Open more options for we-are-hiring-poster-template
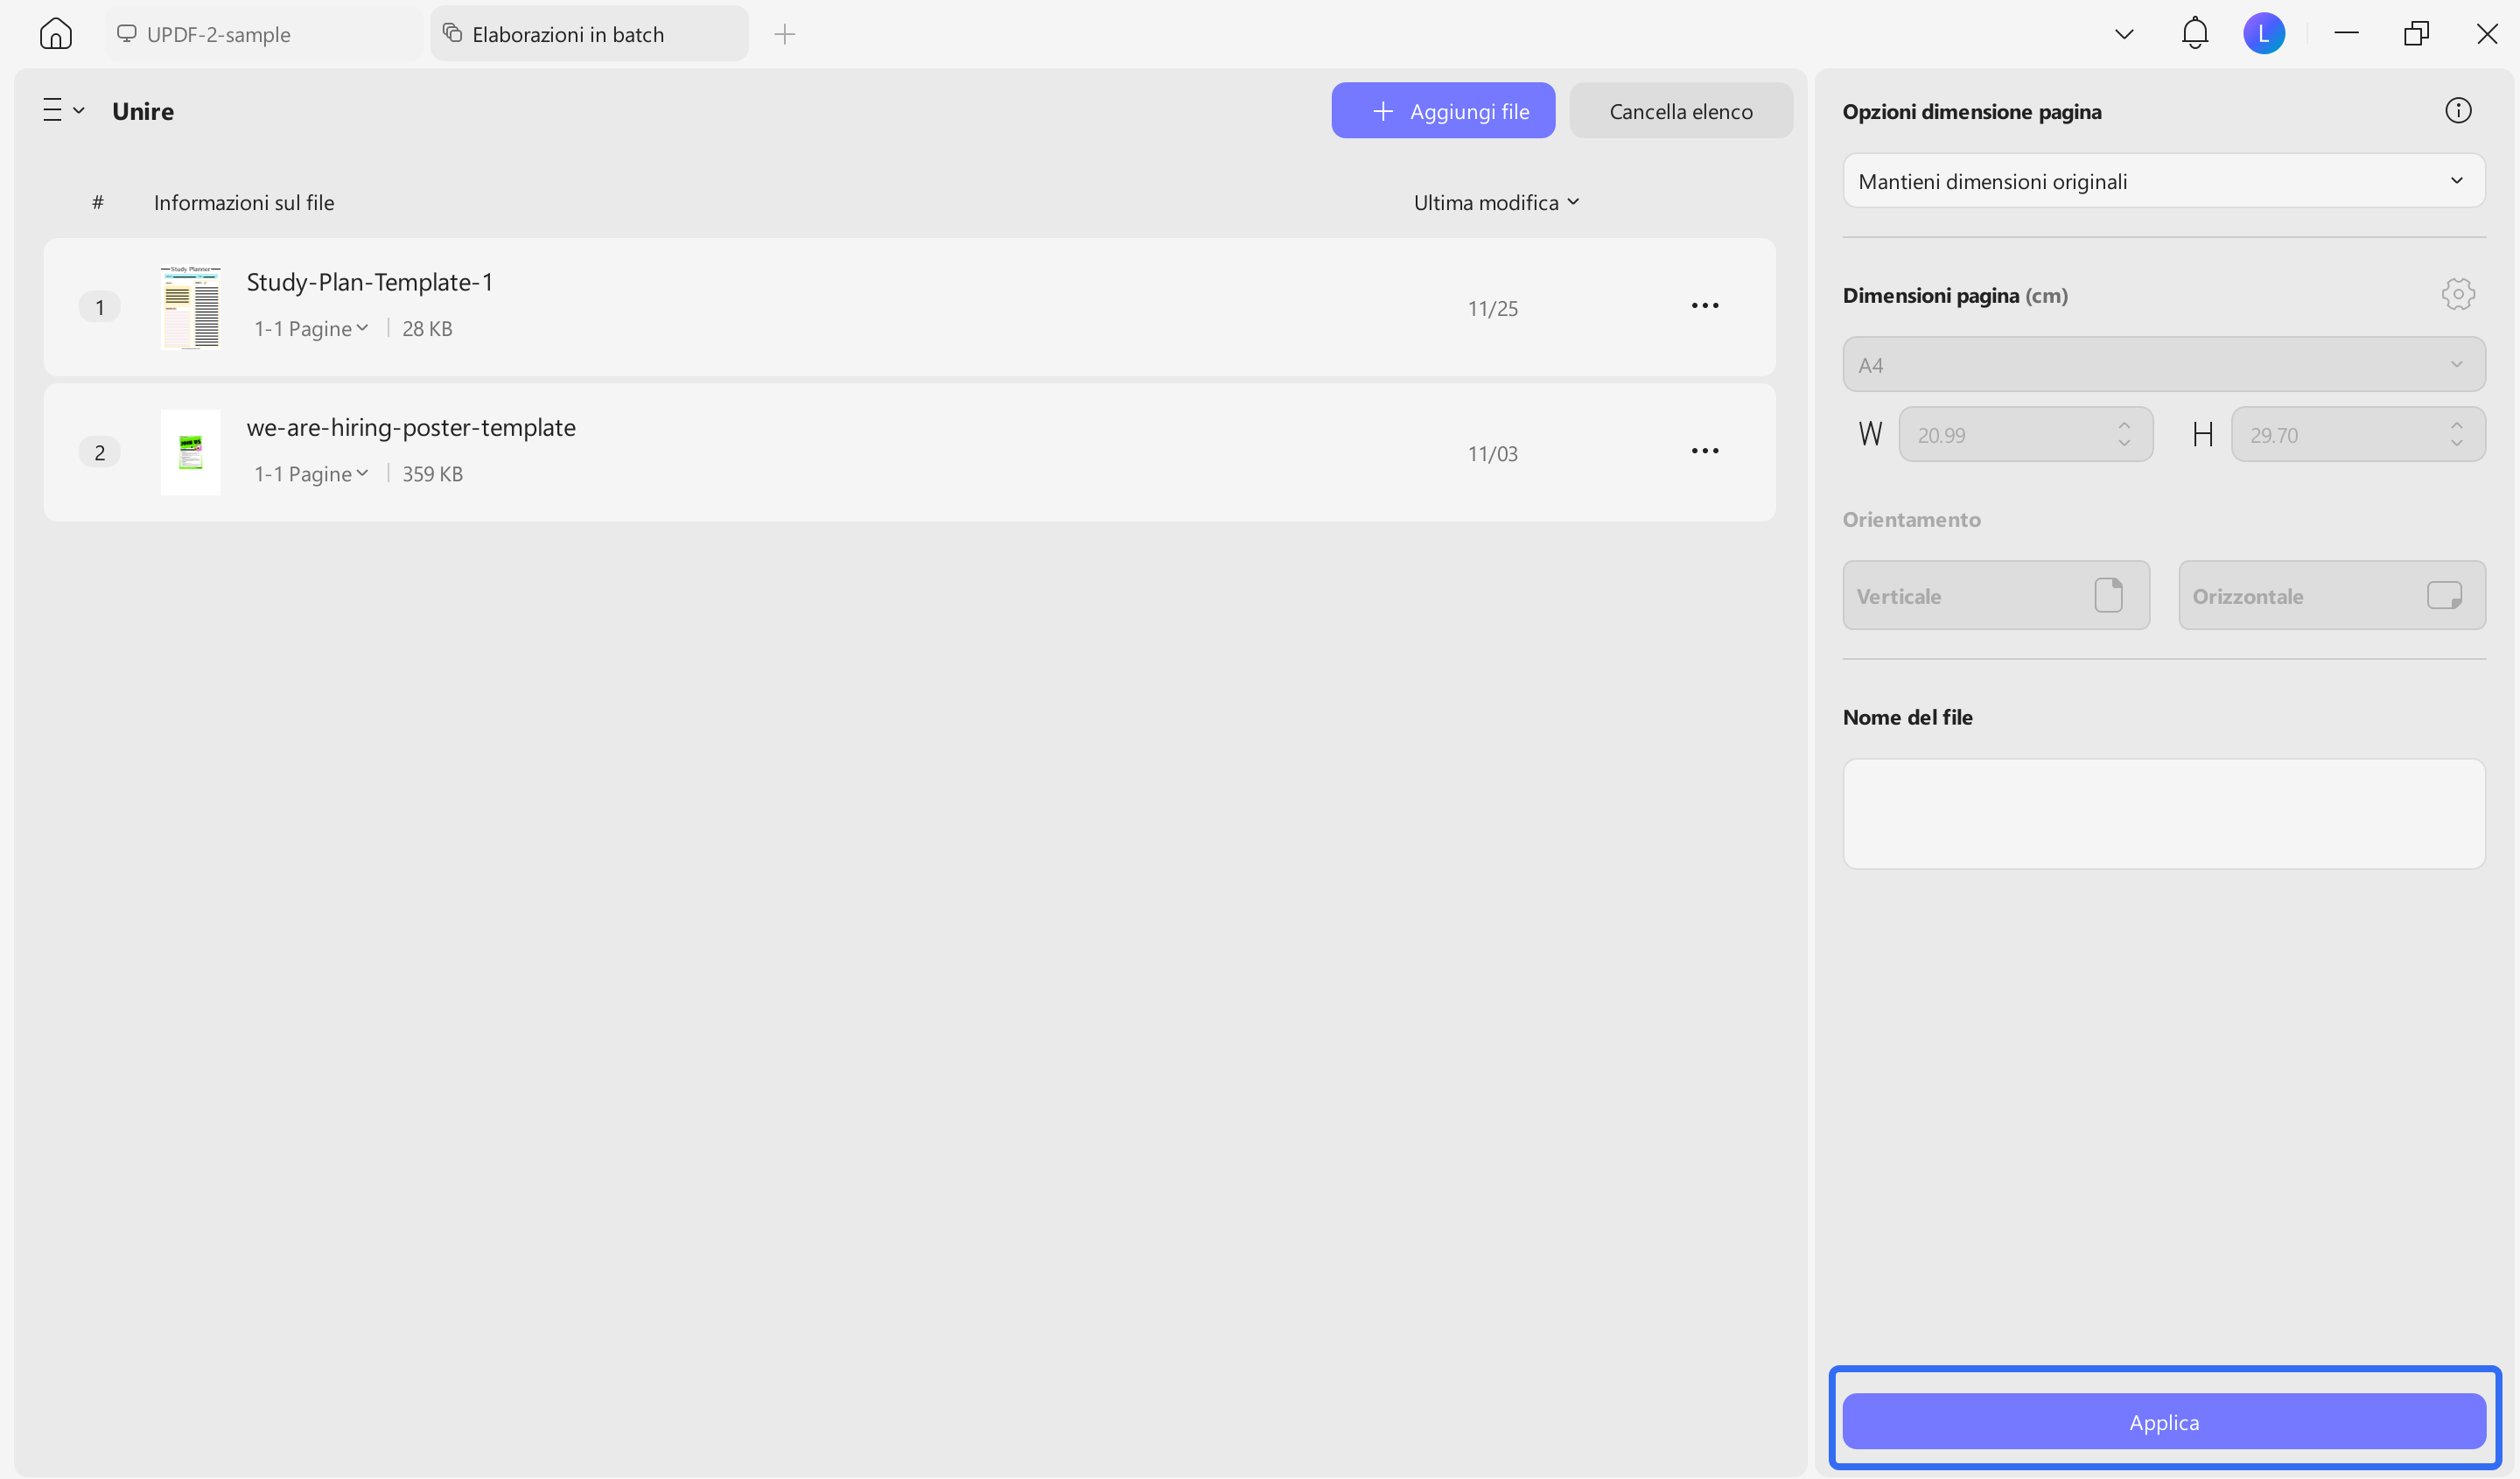 (x=1704, y=451)
